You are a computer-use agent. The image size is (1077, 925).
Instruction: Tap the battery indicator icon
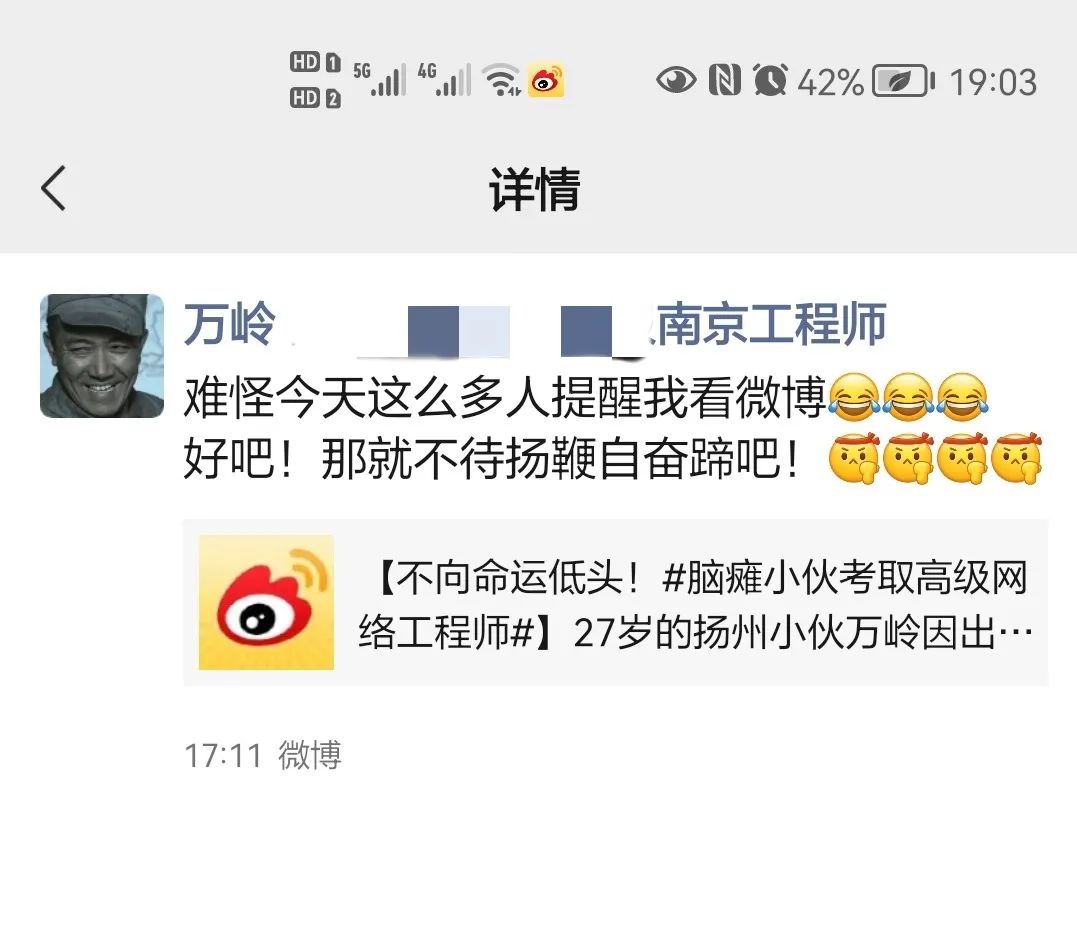(x=904, y=81)
